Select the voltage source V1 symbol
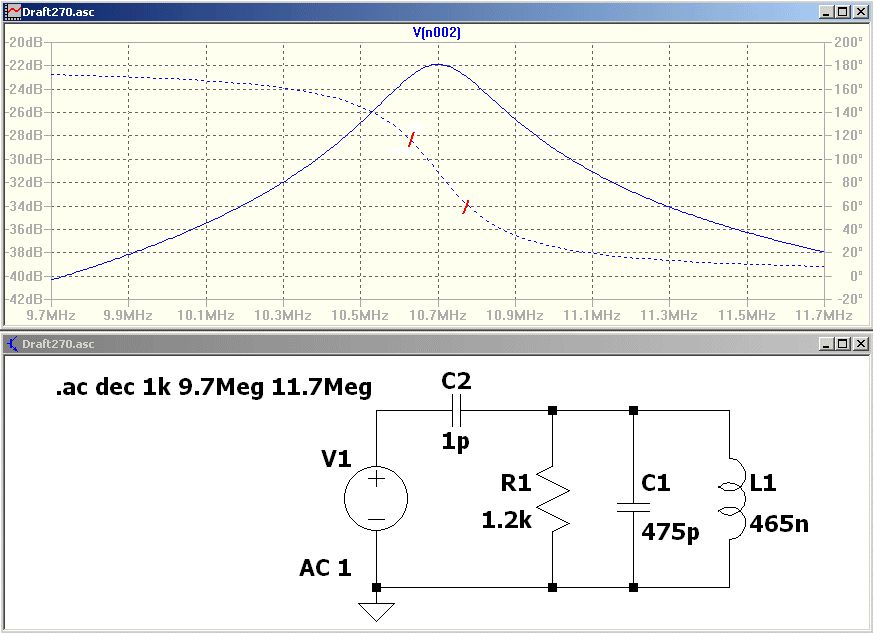This screenshot has height=633, width=873. coord(376,498)
